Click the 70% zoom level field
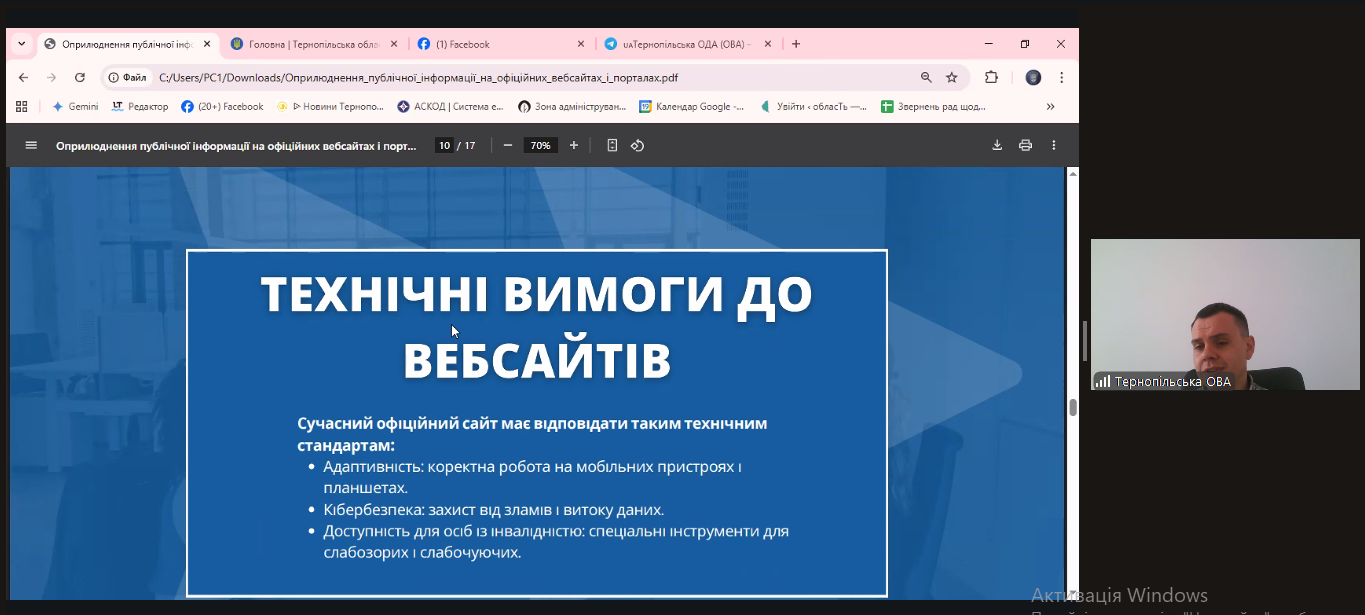This screenshot has height=615, width=1365. click(540, 145)
